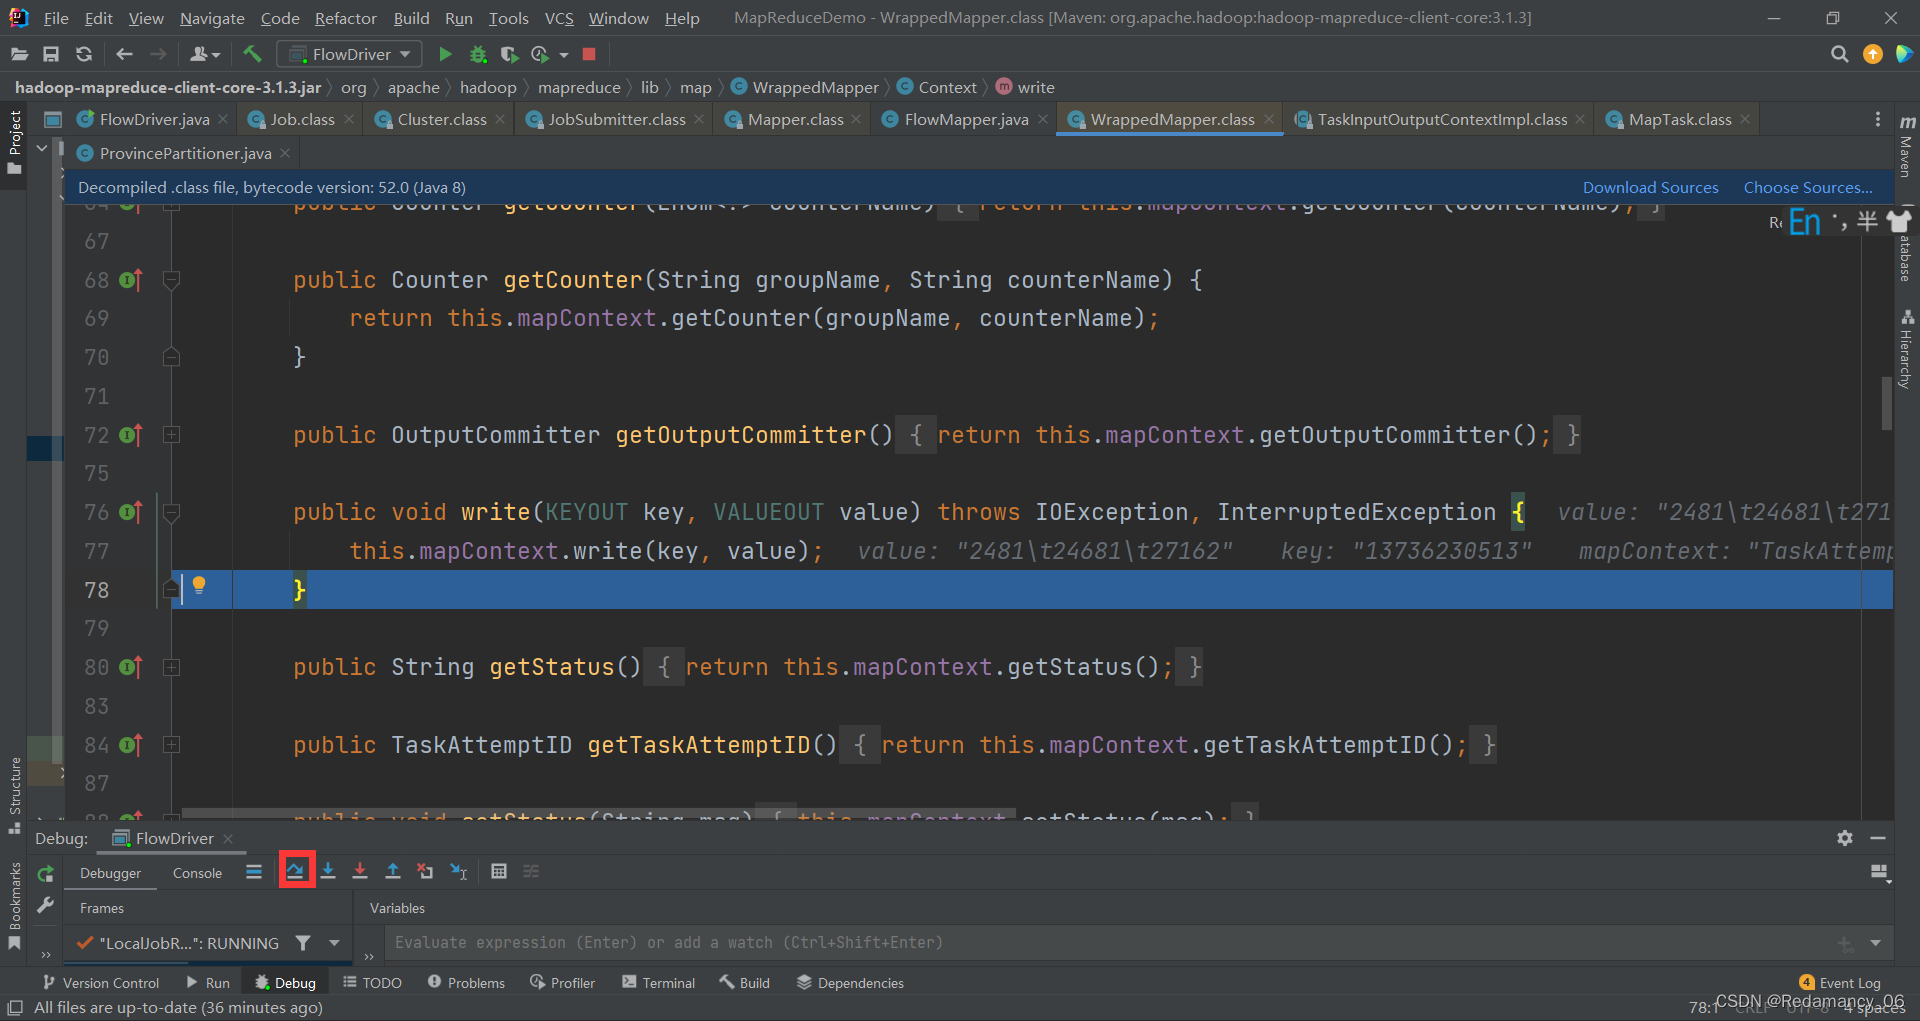Switch to the Console tab in Debug
The width and height of the screenshot is (1920, 1021).
pos(197,873)
